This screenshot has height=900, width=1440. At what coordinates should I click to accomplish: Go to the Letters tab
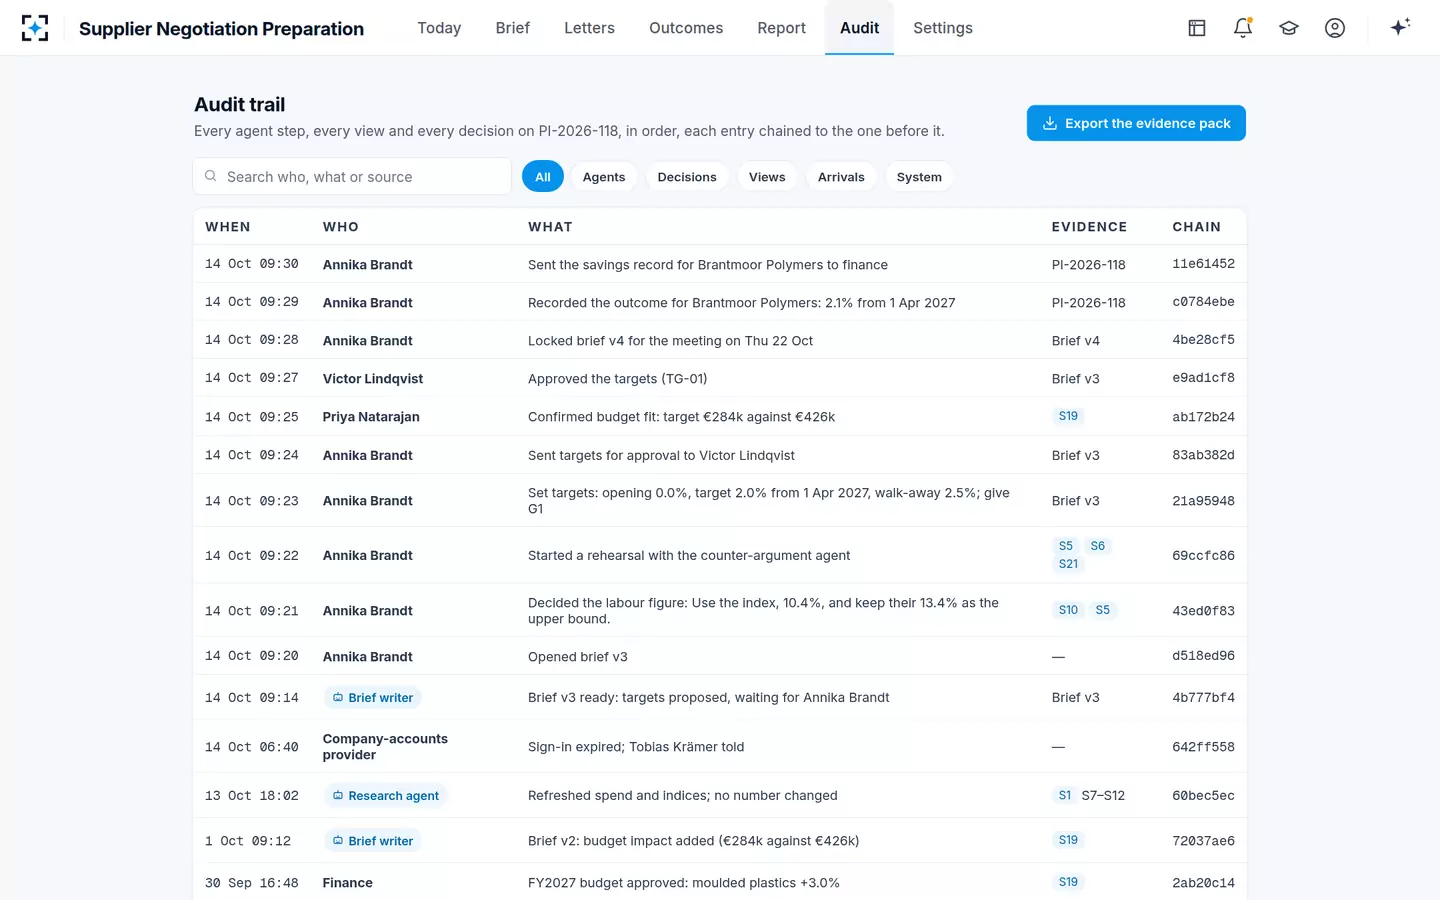point(589,28)
